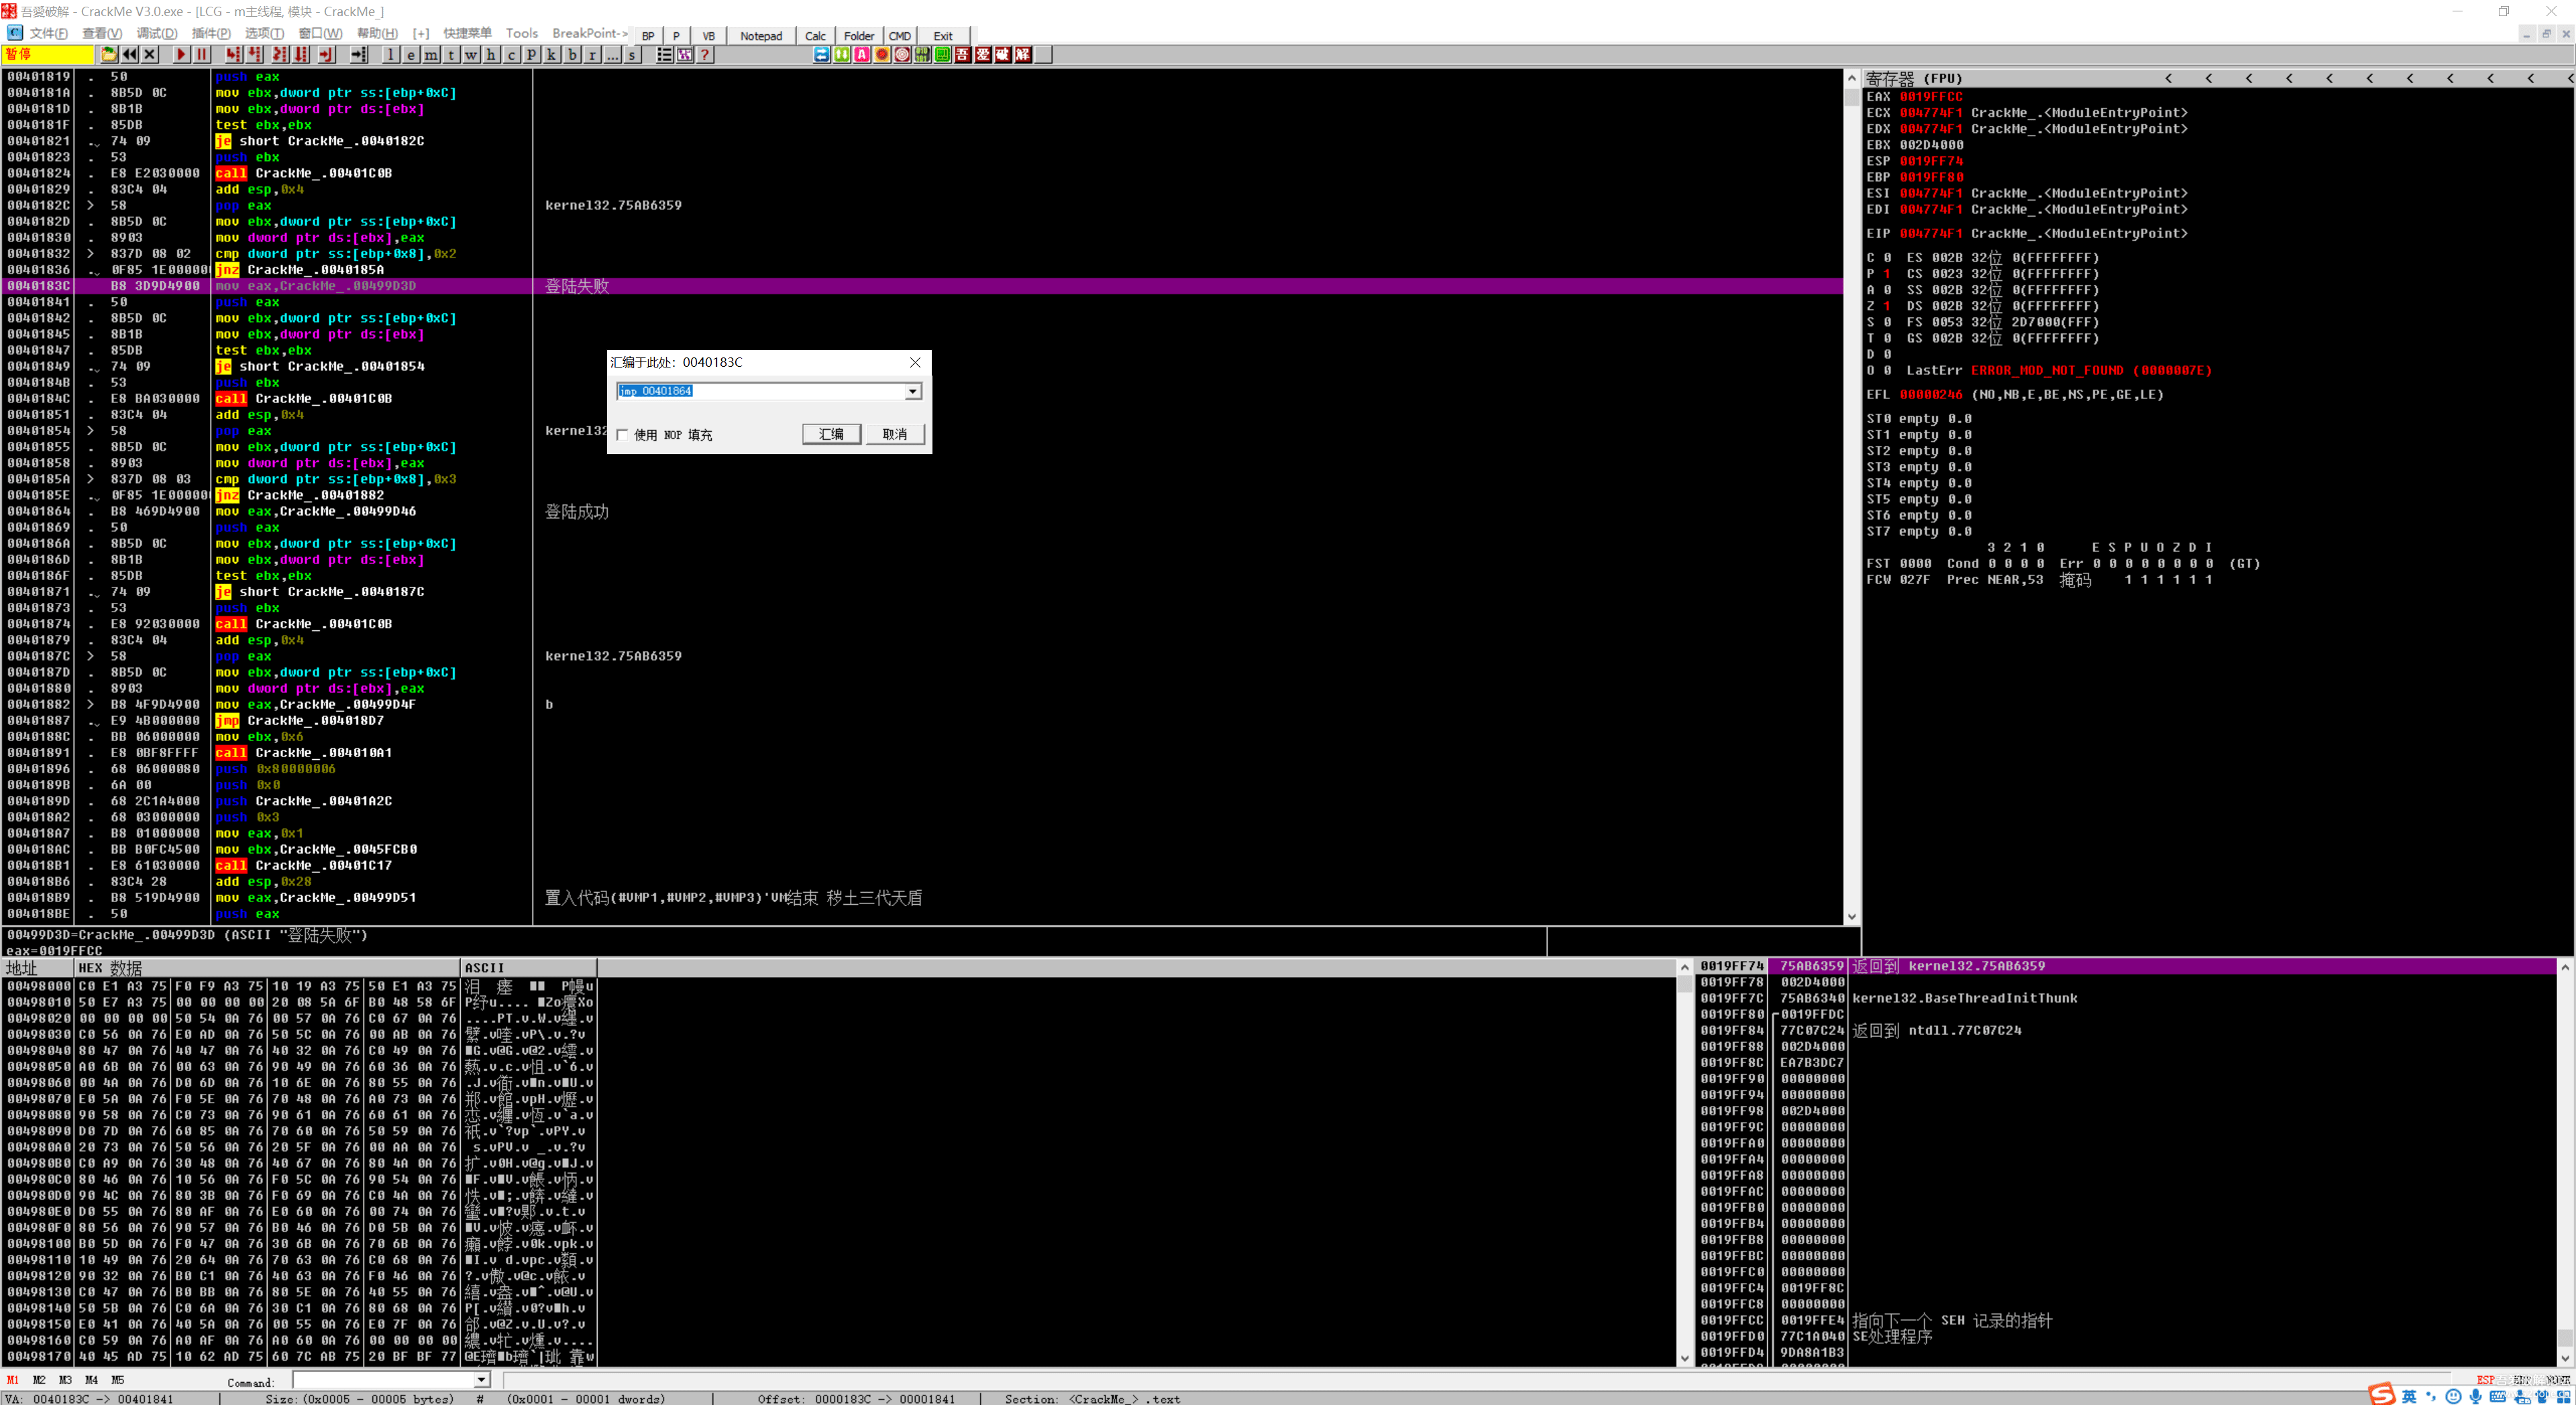The image size is (2576, 1405).
Task: Click the Step into toolbar icon
Action: 233,55
